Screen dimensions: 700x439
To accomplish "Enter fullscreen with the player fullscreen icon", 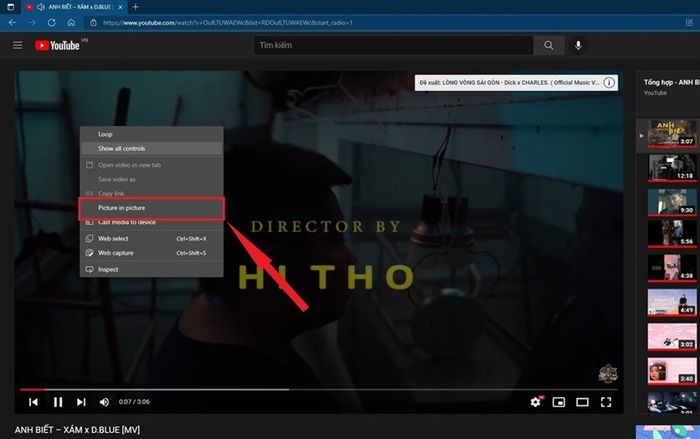I will tap(606, 402).
